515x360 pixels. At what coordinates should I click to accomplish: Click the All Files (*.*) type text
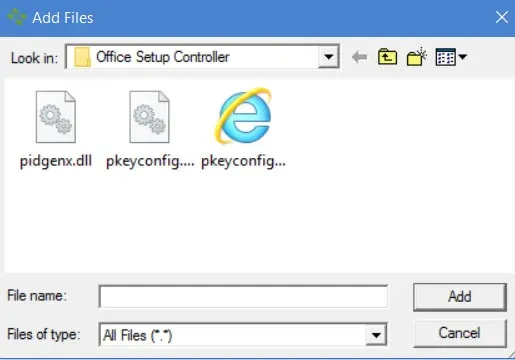pyautogui.click(x=138, y=335)
